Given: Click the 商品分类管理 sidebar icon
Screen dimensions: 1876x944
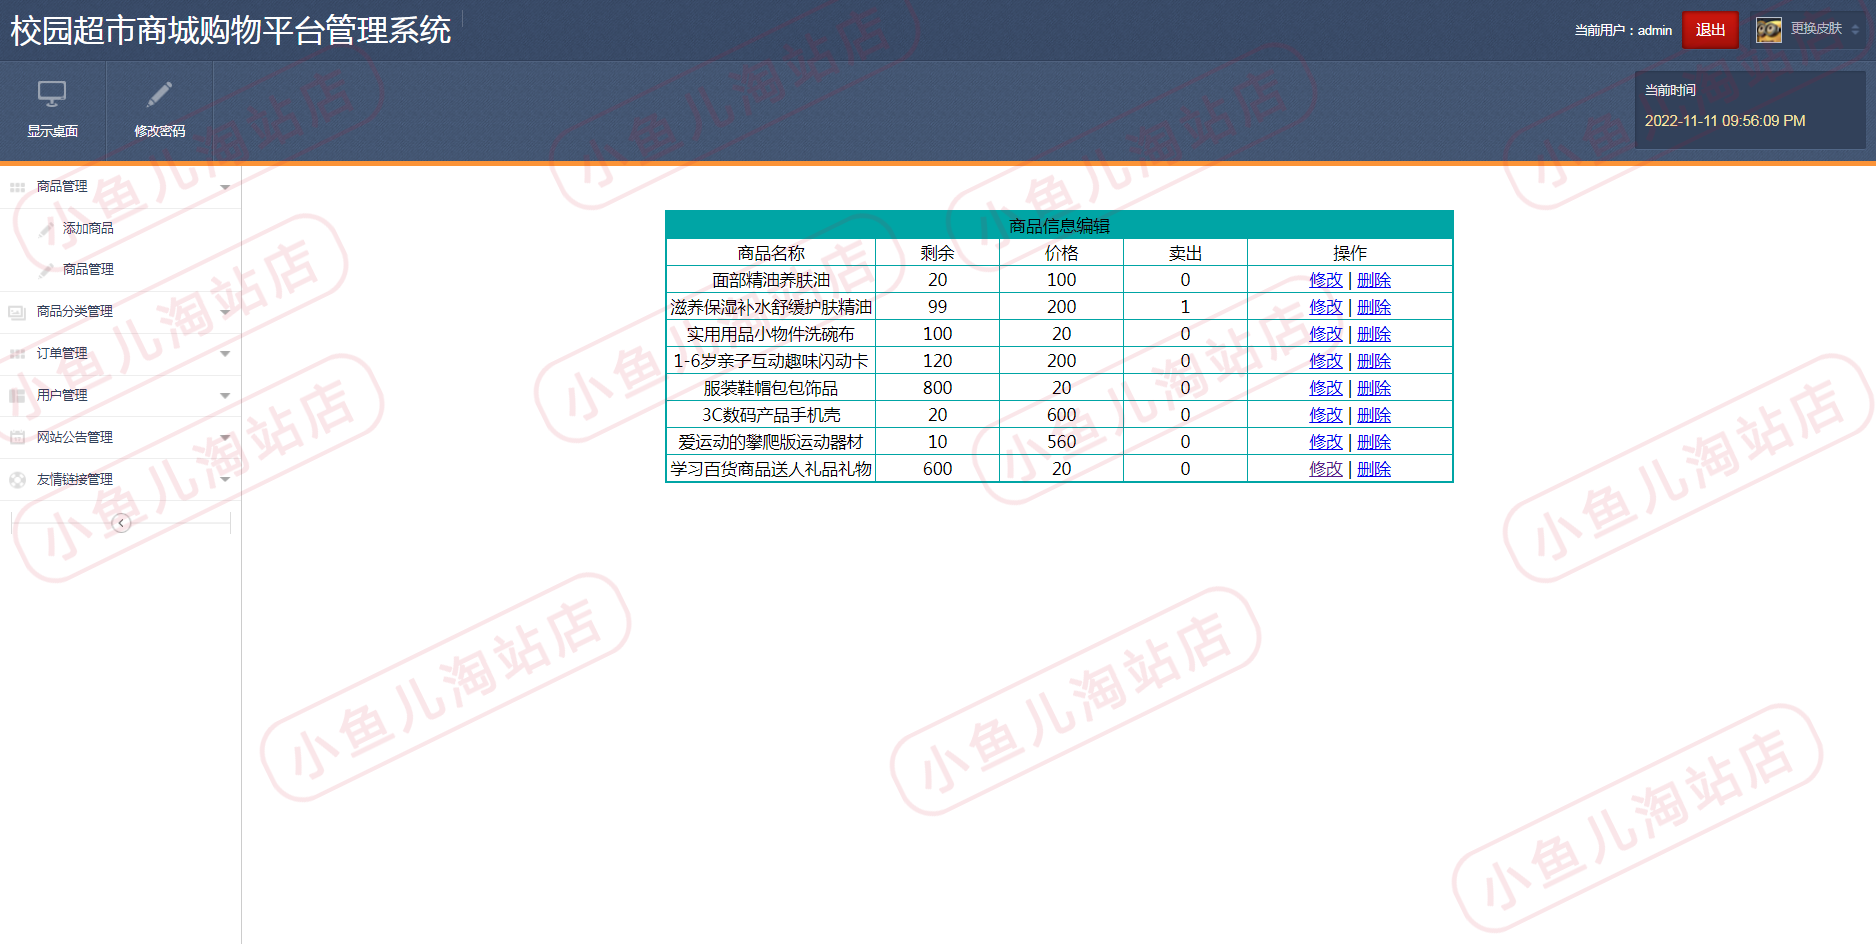Looking at the screenshot, I should click(x=17, y=312).
